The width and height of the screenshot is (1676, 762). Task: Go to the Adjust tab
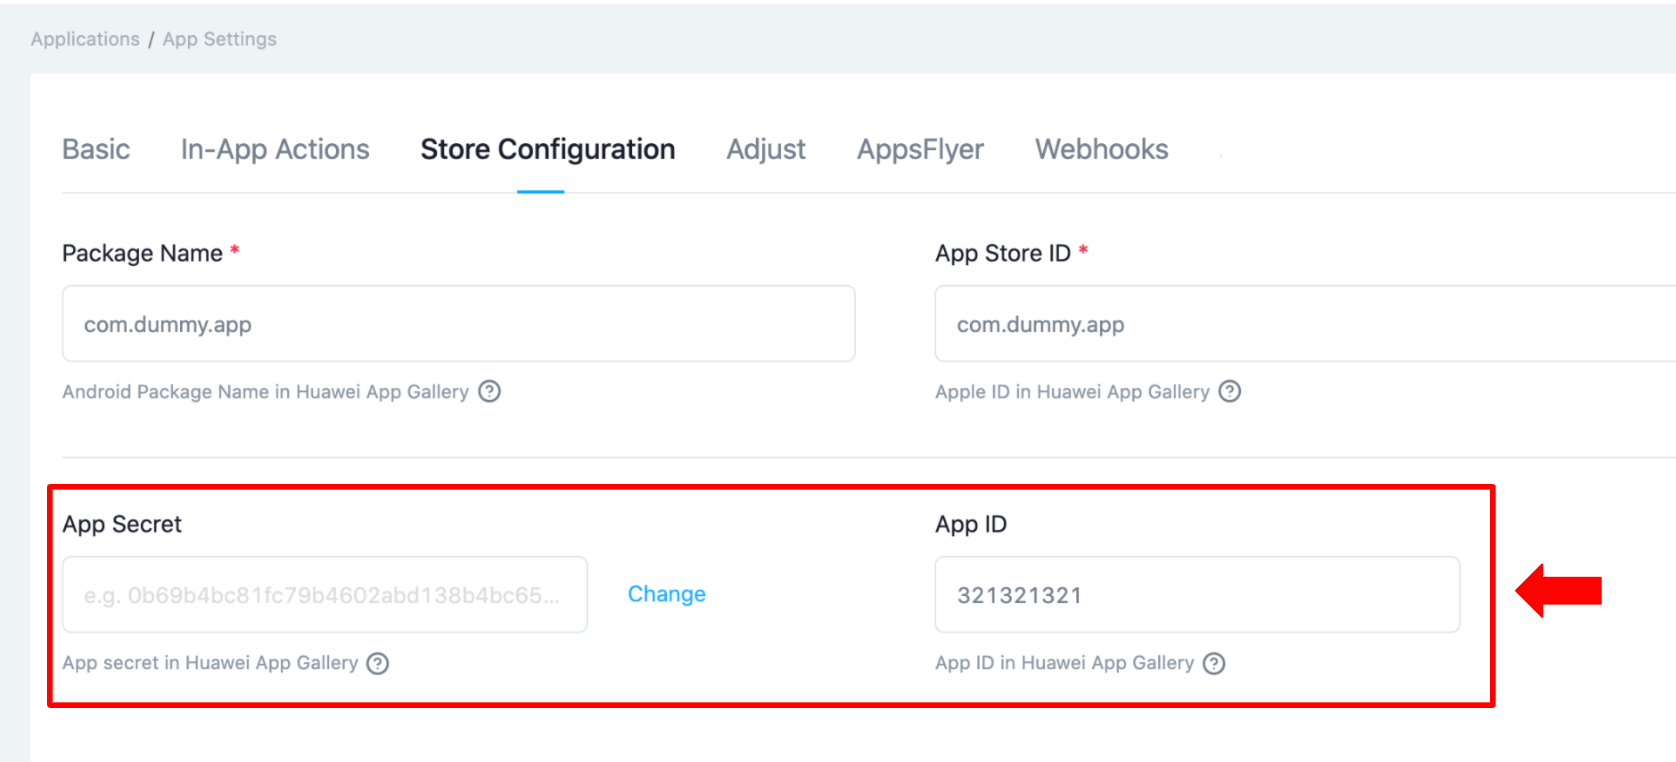766,149
